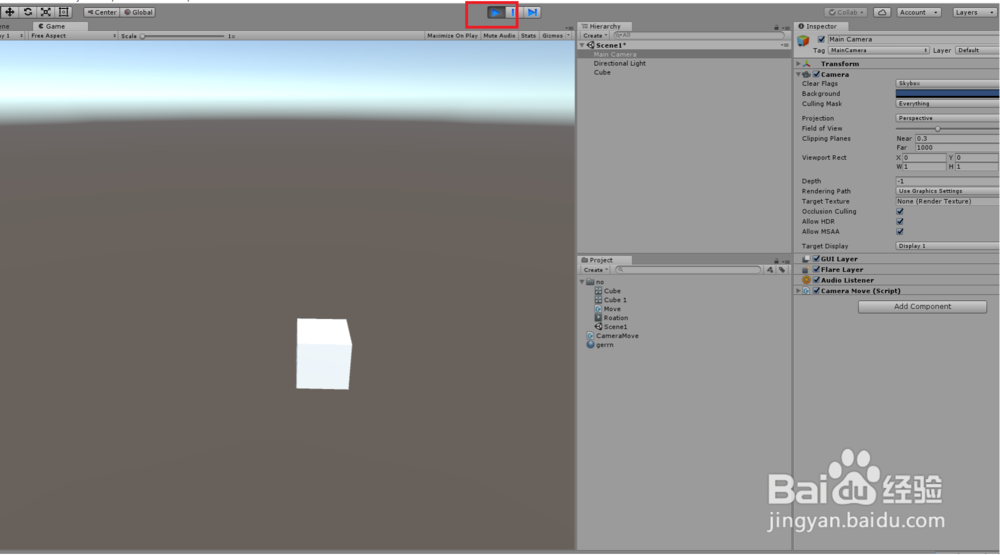Select the Scale transform tool
Screen dimensions: 1000x555
point(45,12)
